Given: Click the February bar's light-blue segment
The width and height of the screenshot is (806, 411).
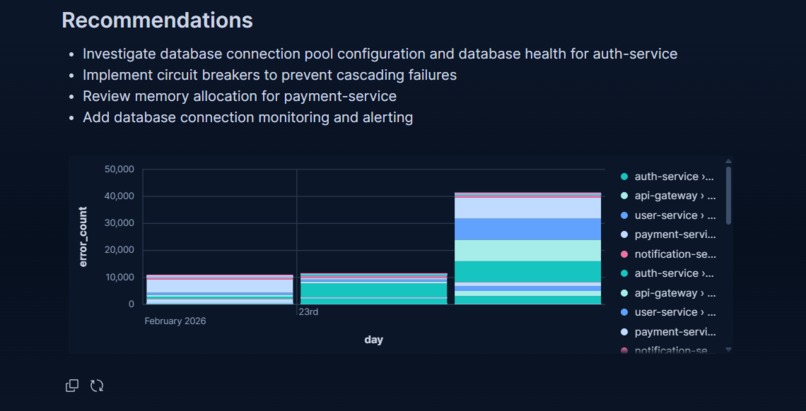Looking at the screenshot, I should pos(219,286).
